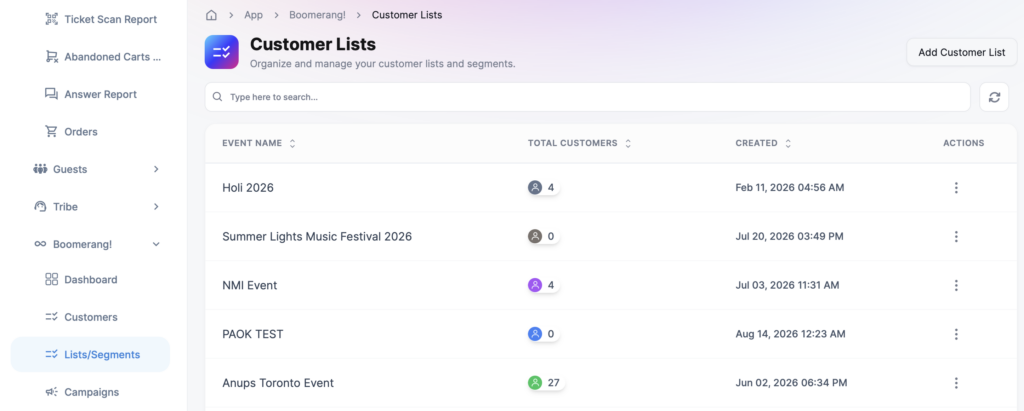The width and height of the screenshot is (1024, 411).
Task: Click the Orders shopping cart icon
Action: coord(52,131)
